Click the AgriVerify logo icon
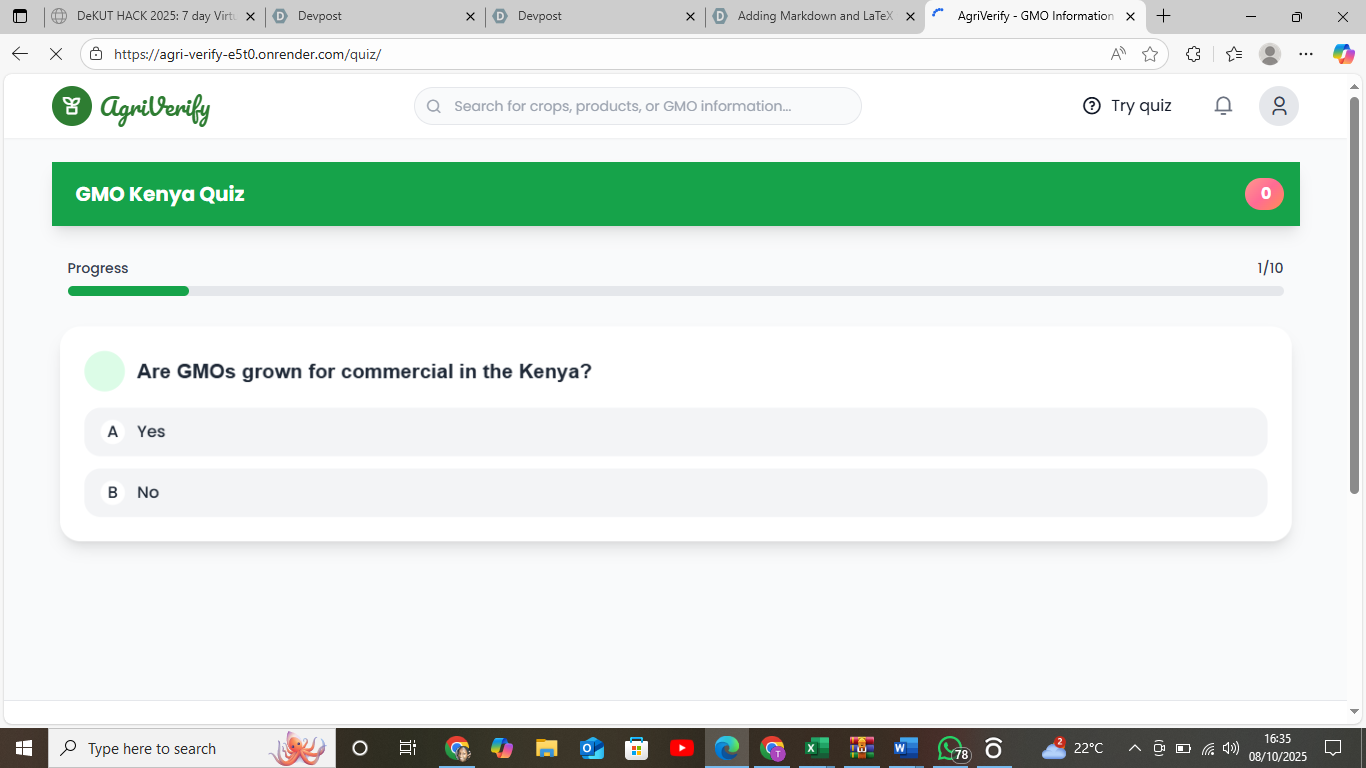Image resolution: width=1366 pixels, height=768 pixels. pyautogui.click(x=72, y=106)
